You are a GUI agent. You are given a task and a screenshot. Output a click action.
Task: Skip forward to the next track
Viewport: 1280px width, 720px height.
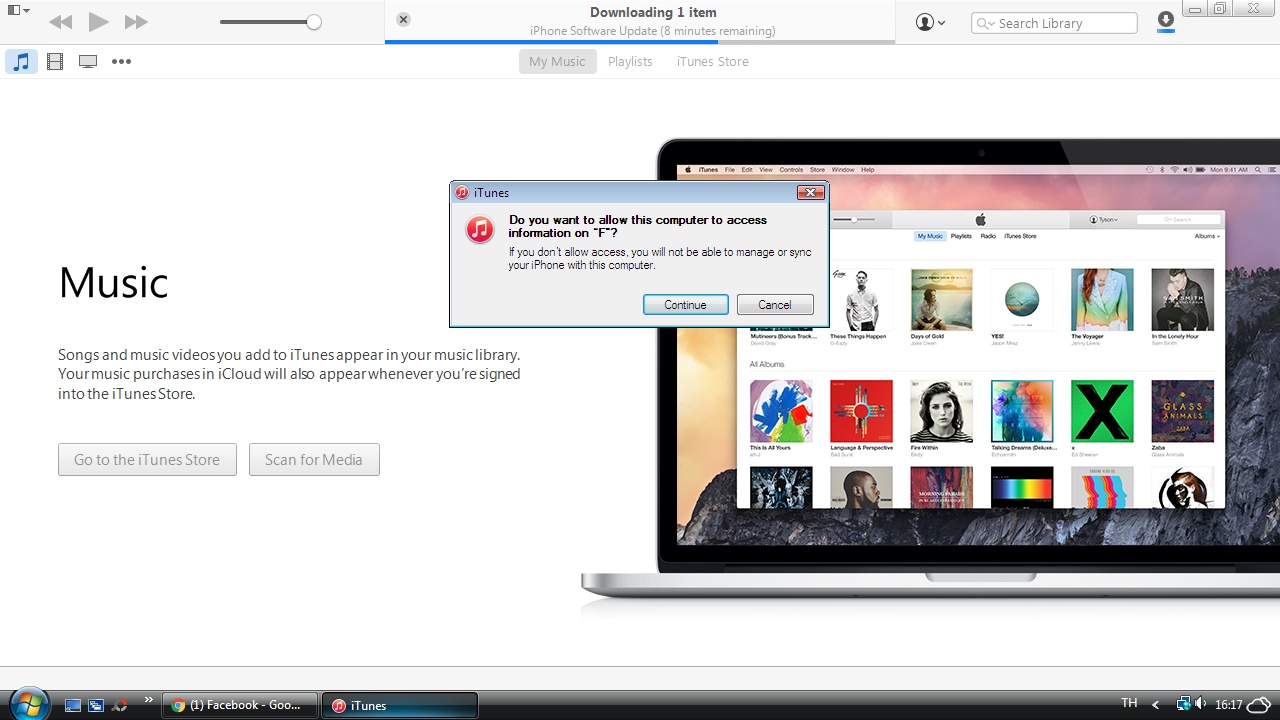[136, 22]
